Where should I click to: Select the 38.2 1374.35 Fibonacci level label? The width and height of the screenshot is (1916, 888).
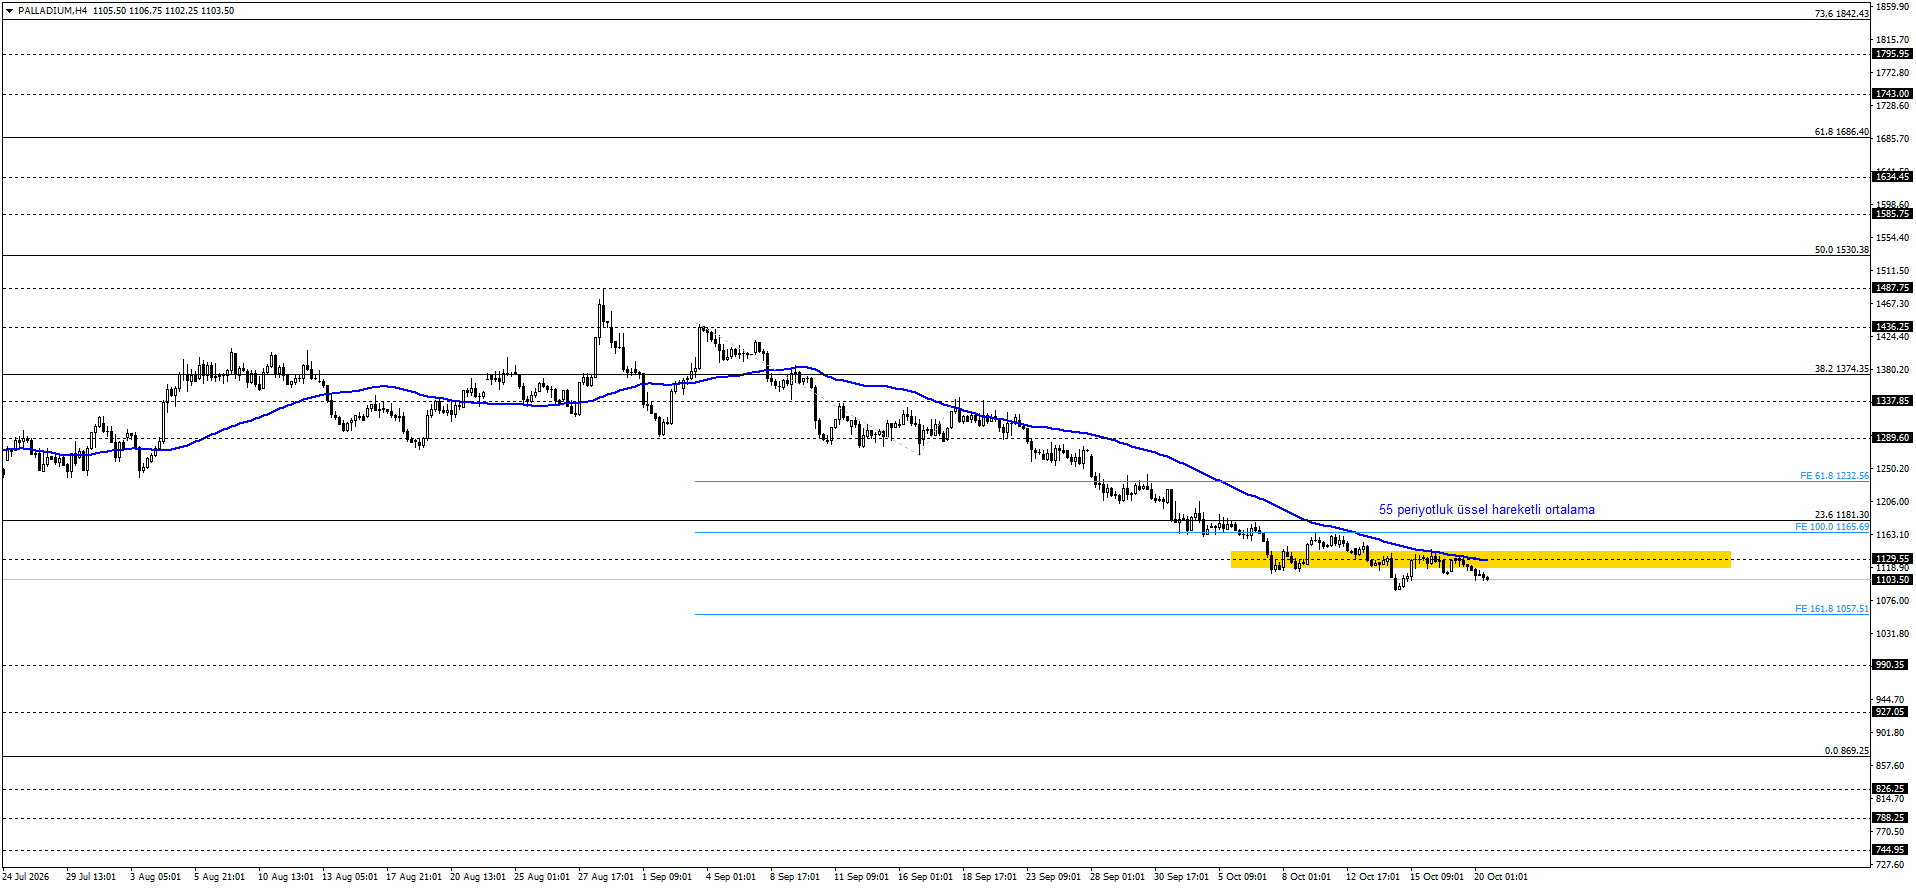tap(1841, 369)
